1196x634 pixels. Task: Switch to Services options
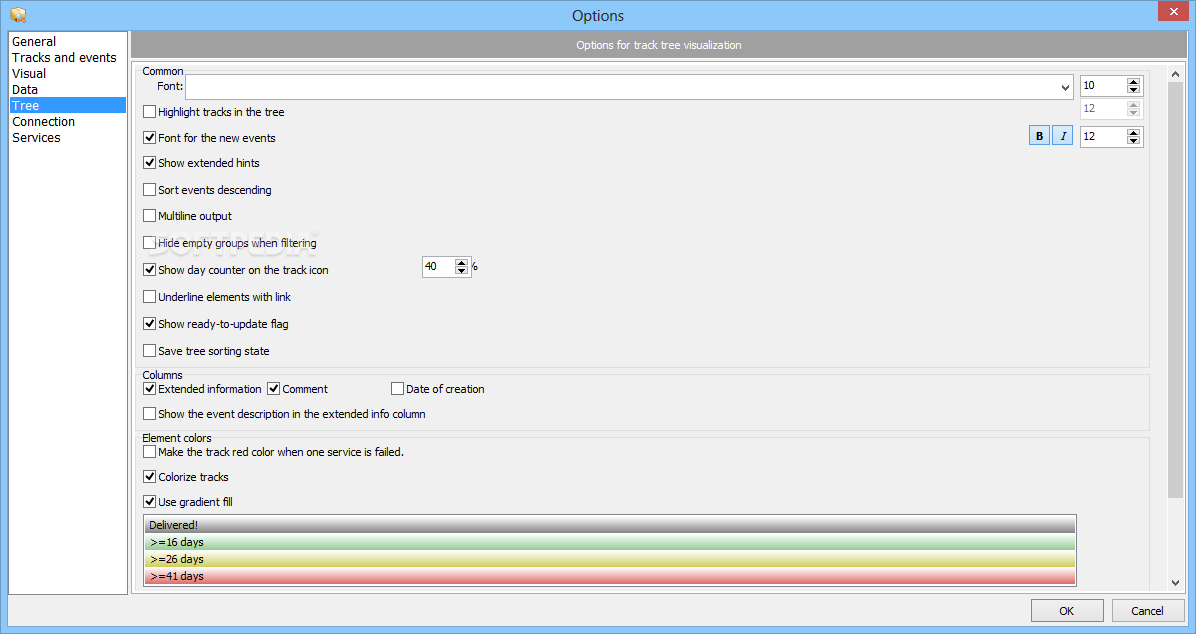pyautogui.click(x=36, y=137)
